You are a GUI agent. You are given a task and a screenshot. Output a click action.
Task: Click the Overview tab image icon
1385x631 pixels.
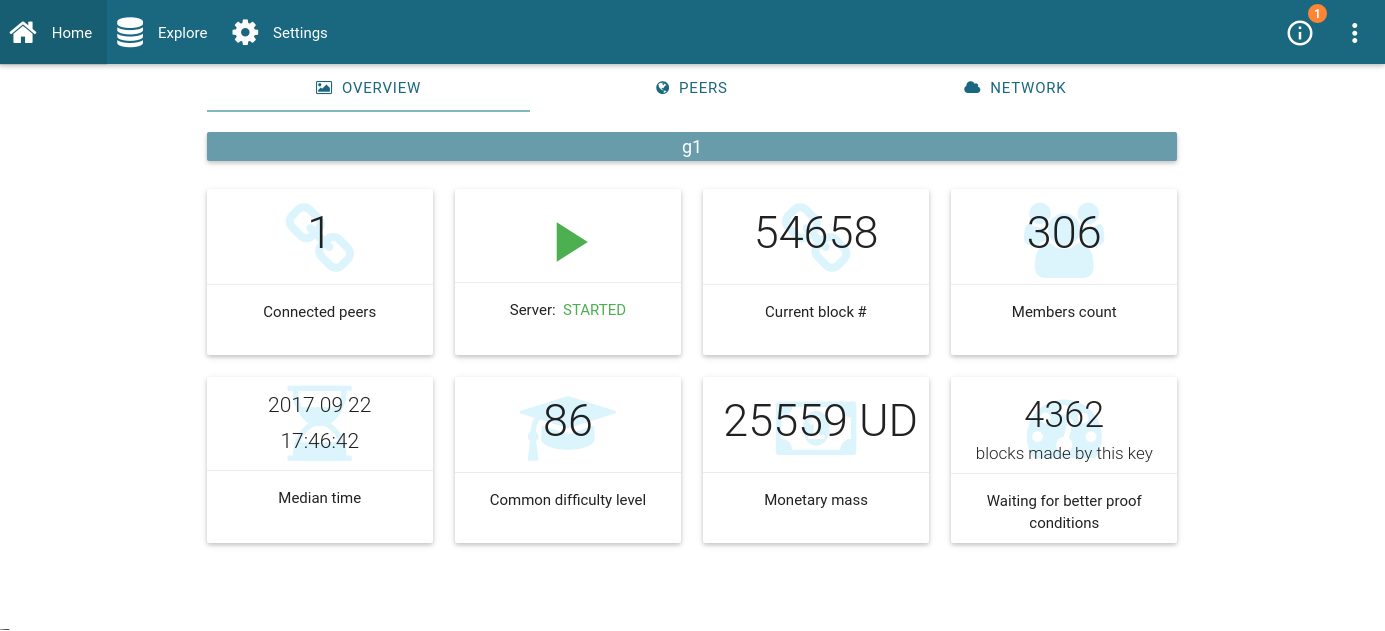(324, 88)
